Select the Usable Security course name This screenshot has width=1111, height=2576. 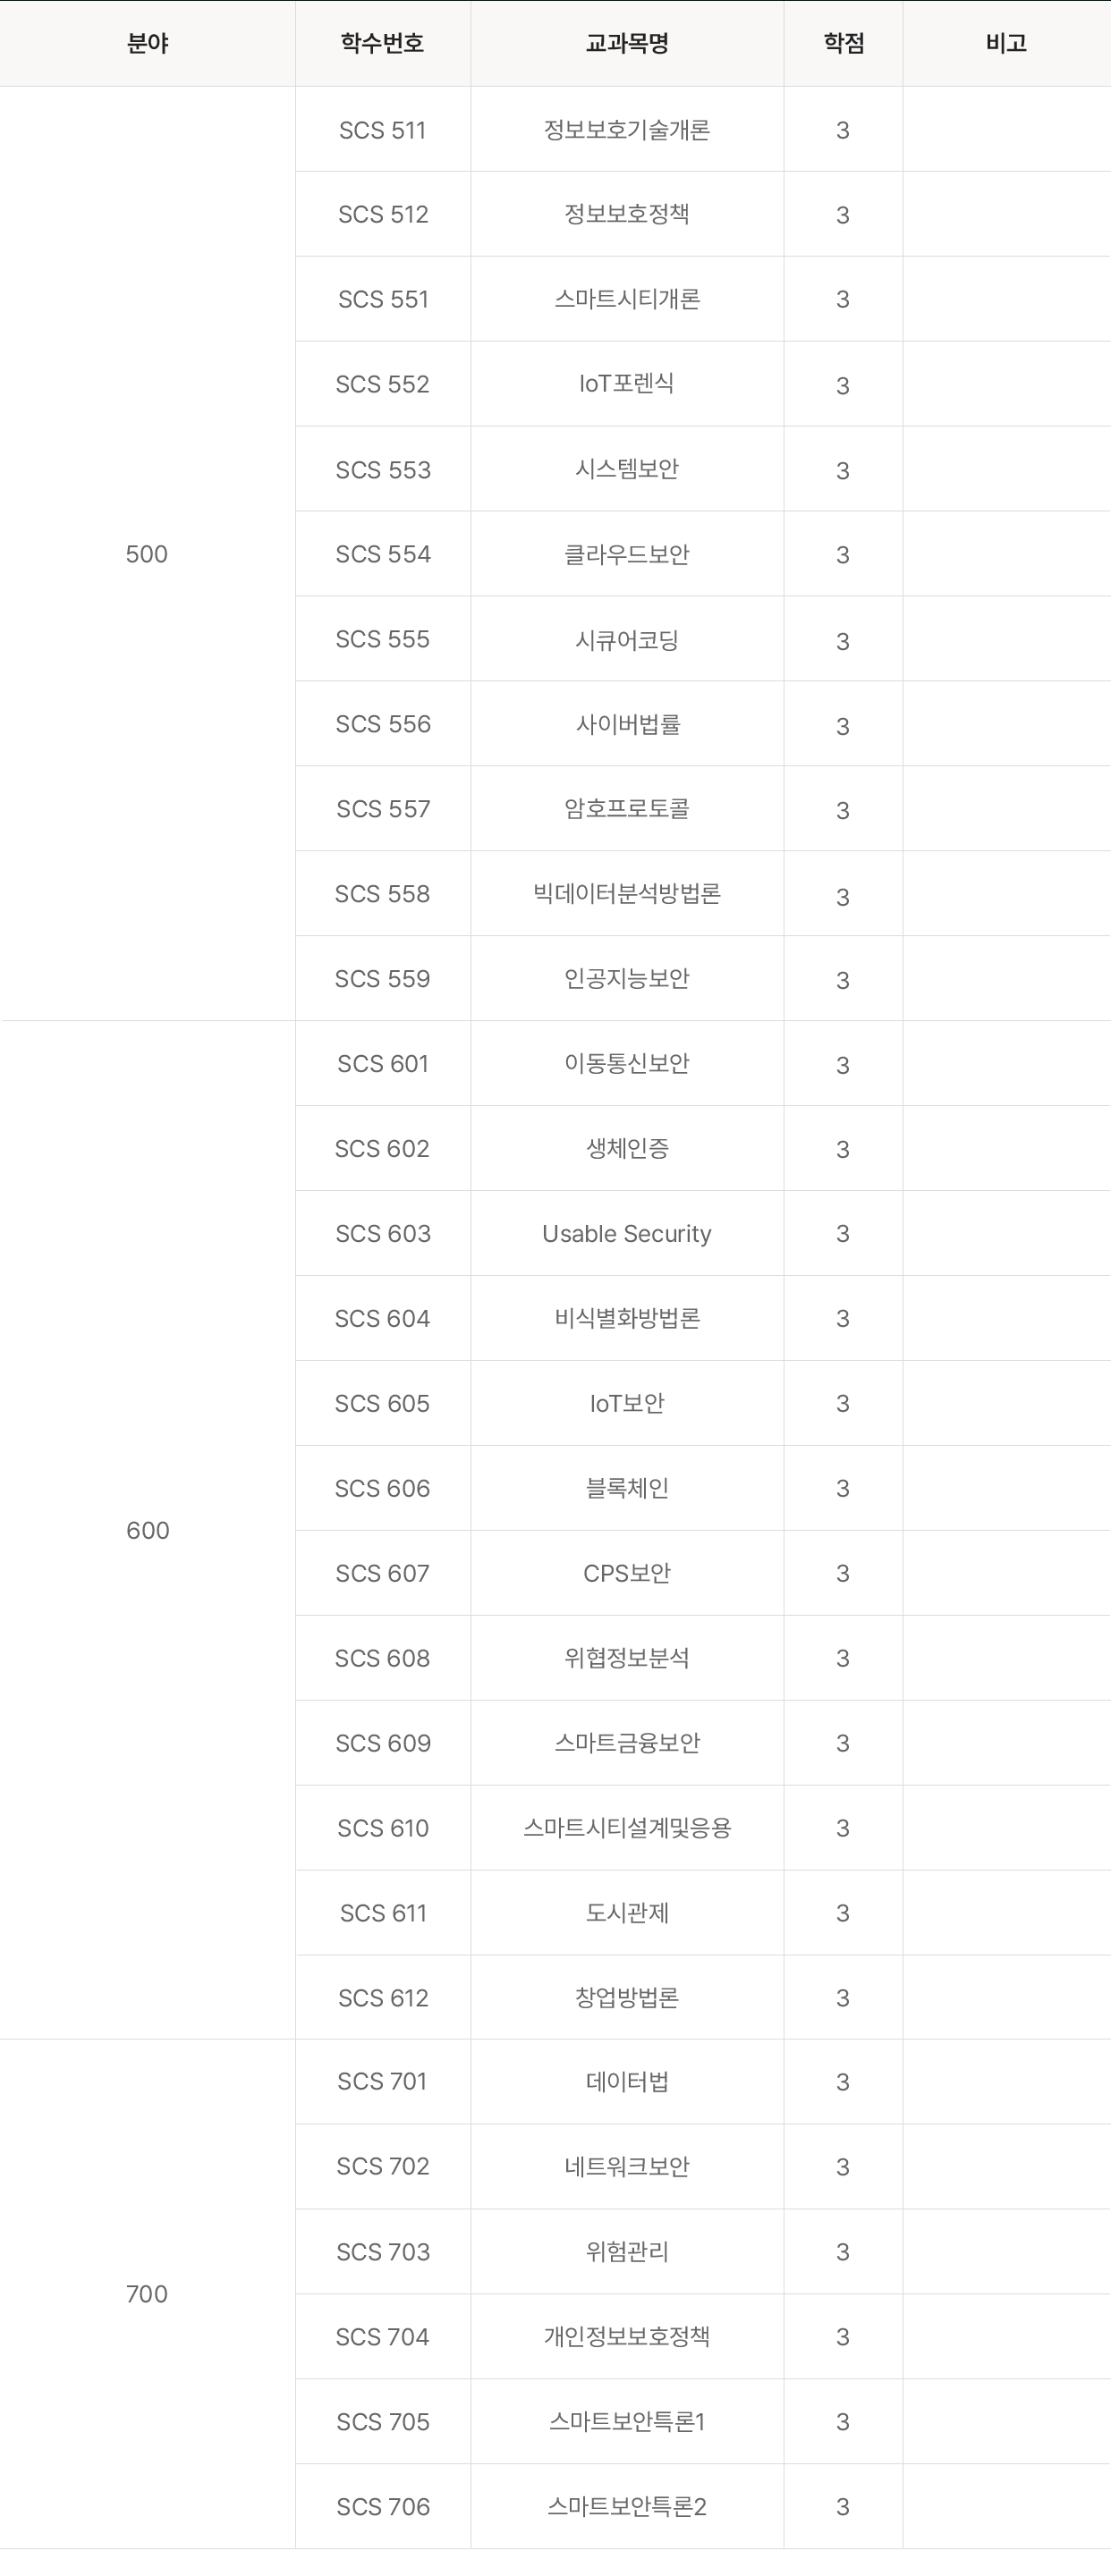(x=627, y=1234)
